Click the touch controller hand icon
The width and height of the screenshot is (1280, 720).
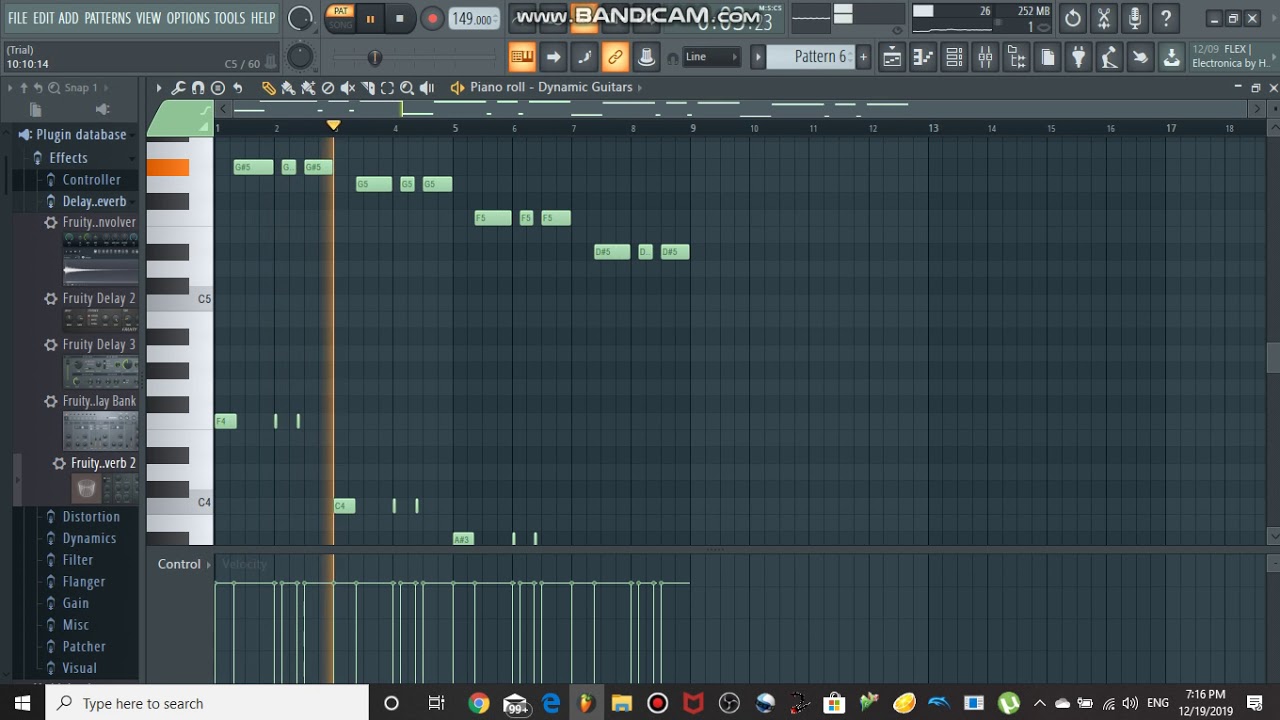[1140, 57]
